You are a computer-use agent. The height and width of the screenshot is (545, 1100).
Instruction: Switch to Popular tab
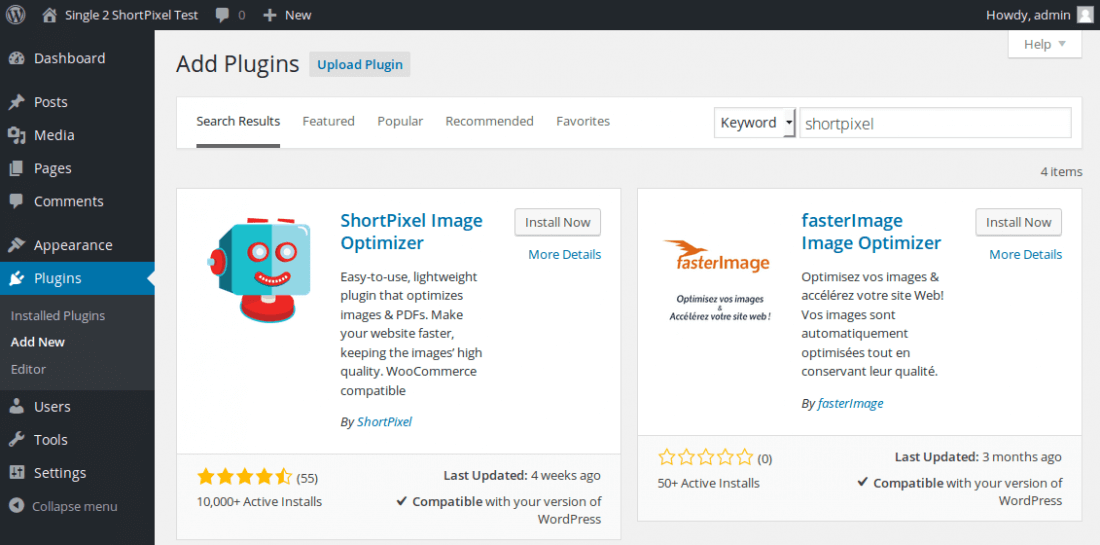click(400, 121)
